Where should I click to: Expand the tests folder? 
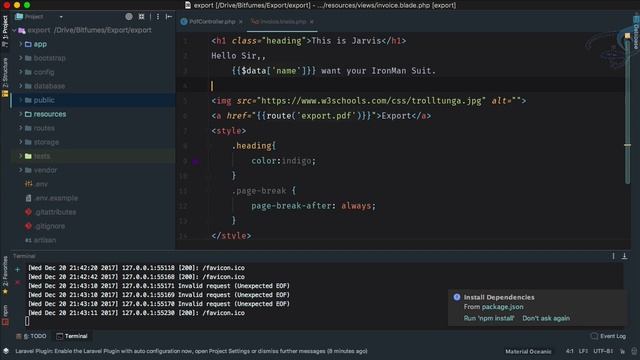click(x=20, y=156)
